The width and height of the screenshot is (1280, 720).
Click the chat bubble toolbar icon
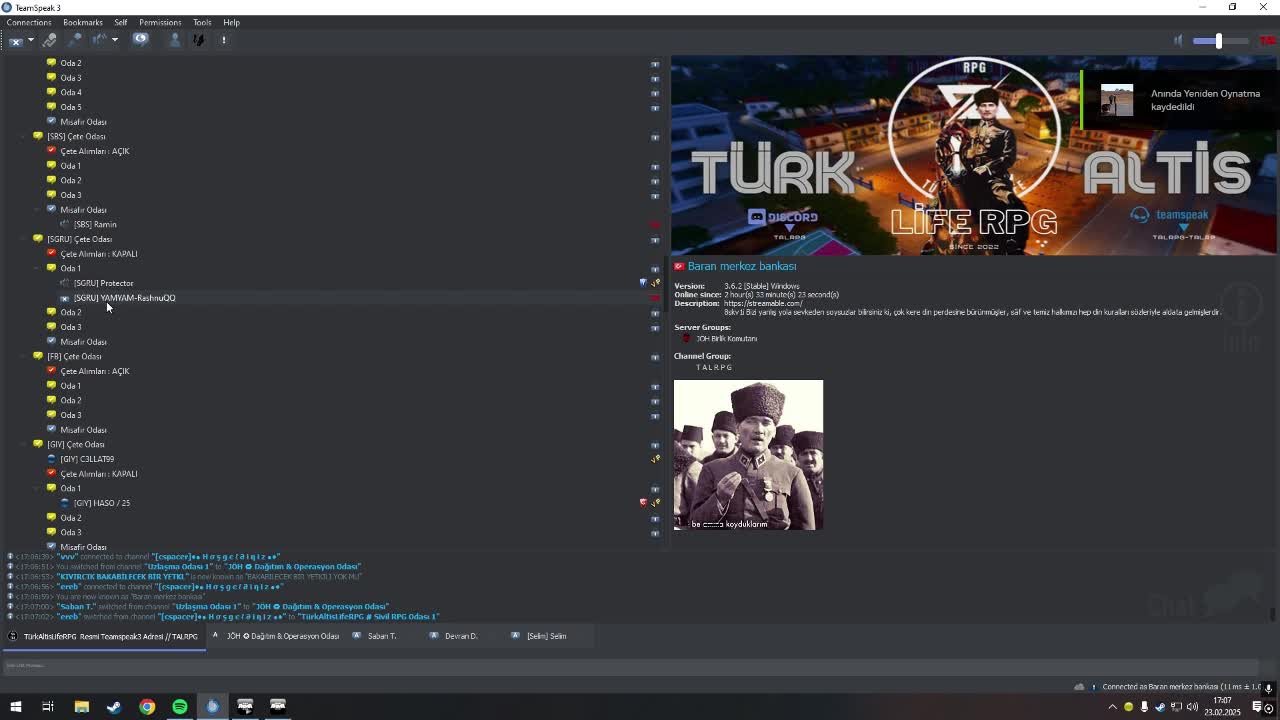point(141,40)
